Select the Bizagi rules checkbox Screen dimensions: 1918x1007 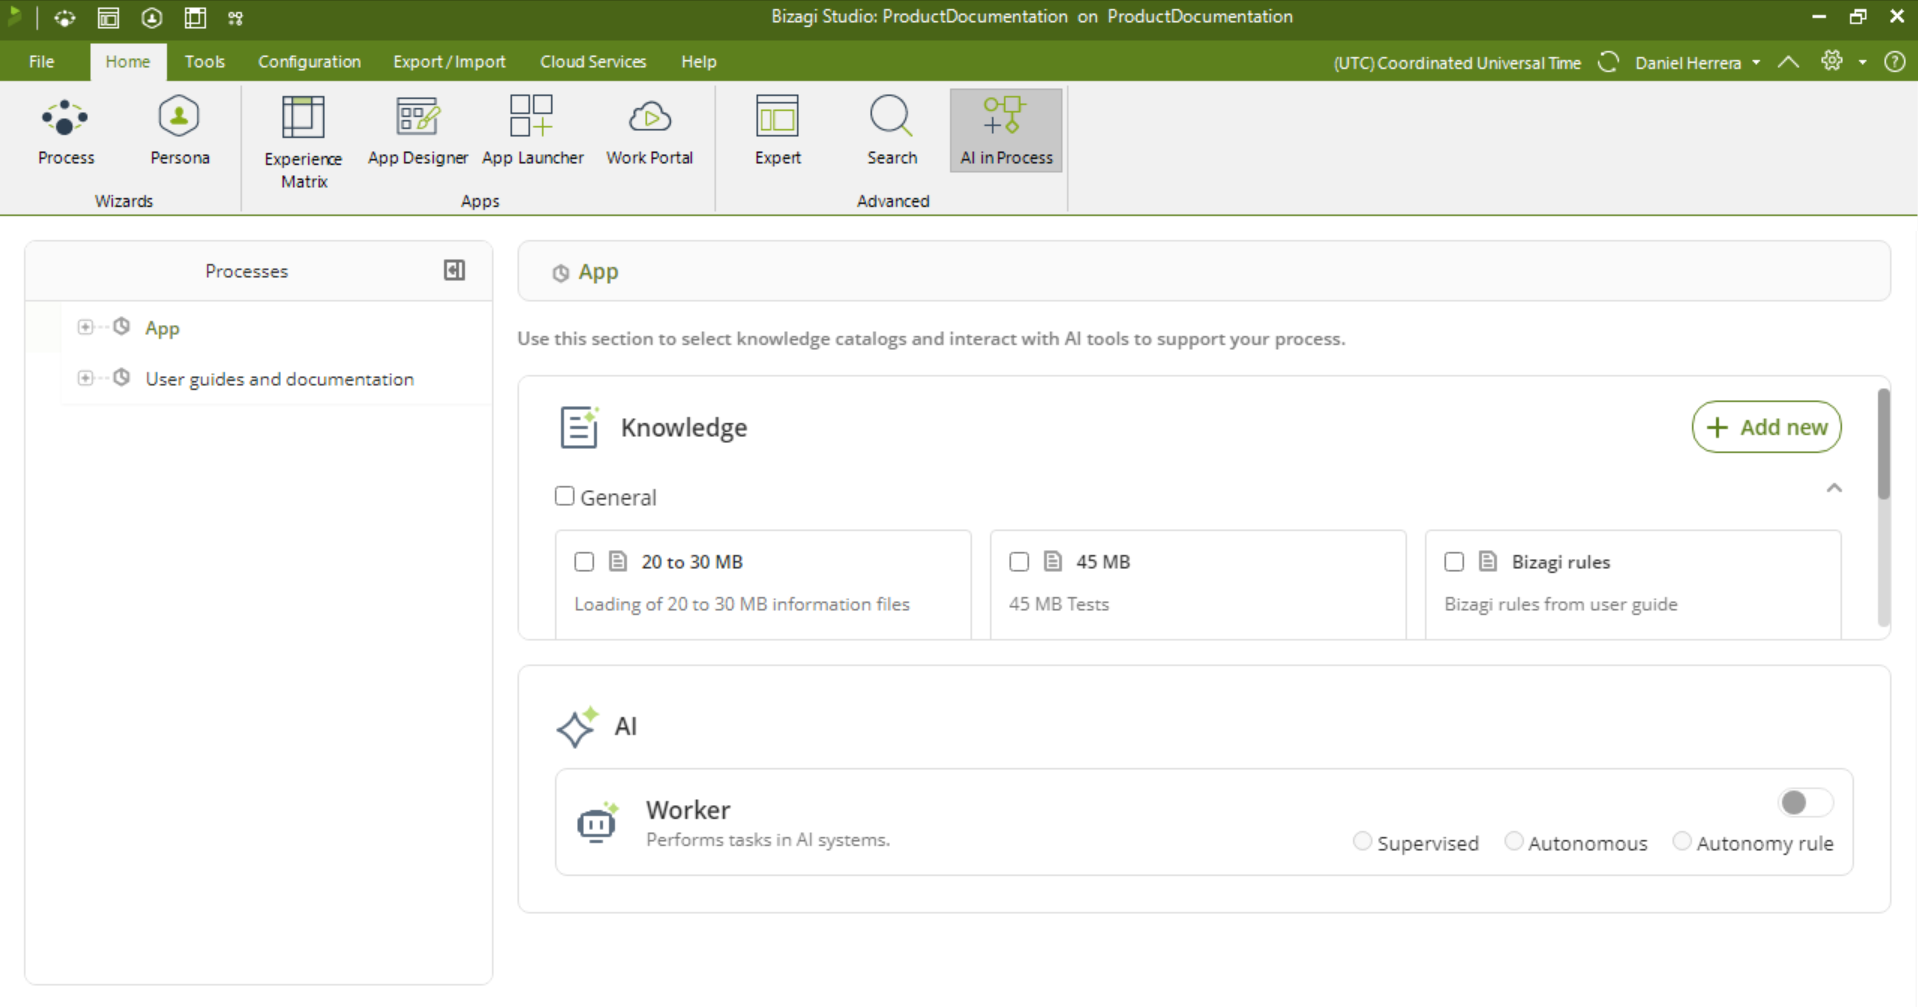pyautogui.click(x=1454, y=562)
